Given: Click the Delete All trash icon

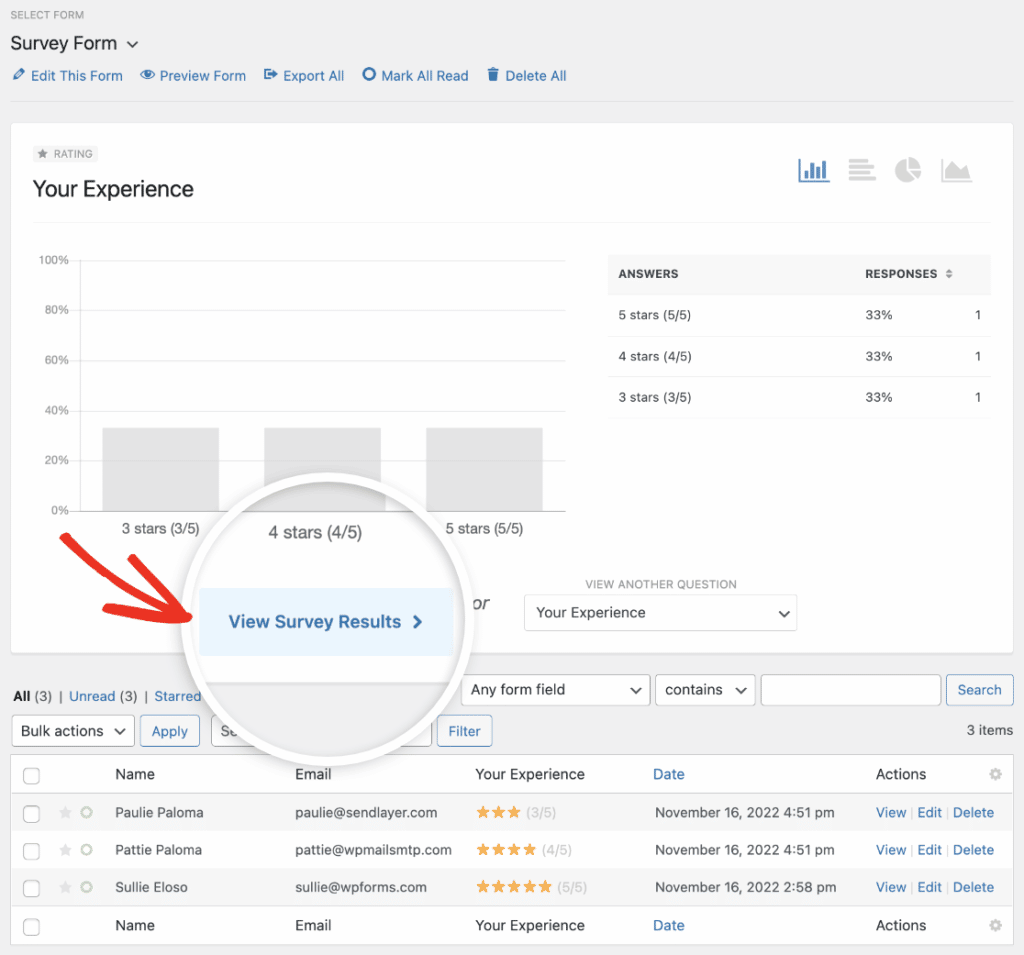Looking at the screenshot, I should (x=491, y=75).
